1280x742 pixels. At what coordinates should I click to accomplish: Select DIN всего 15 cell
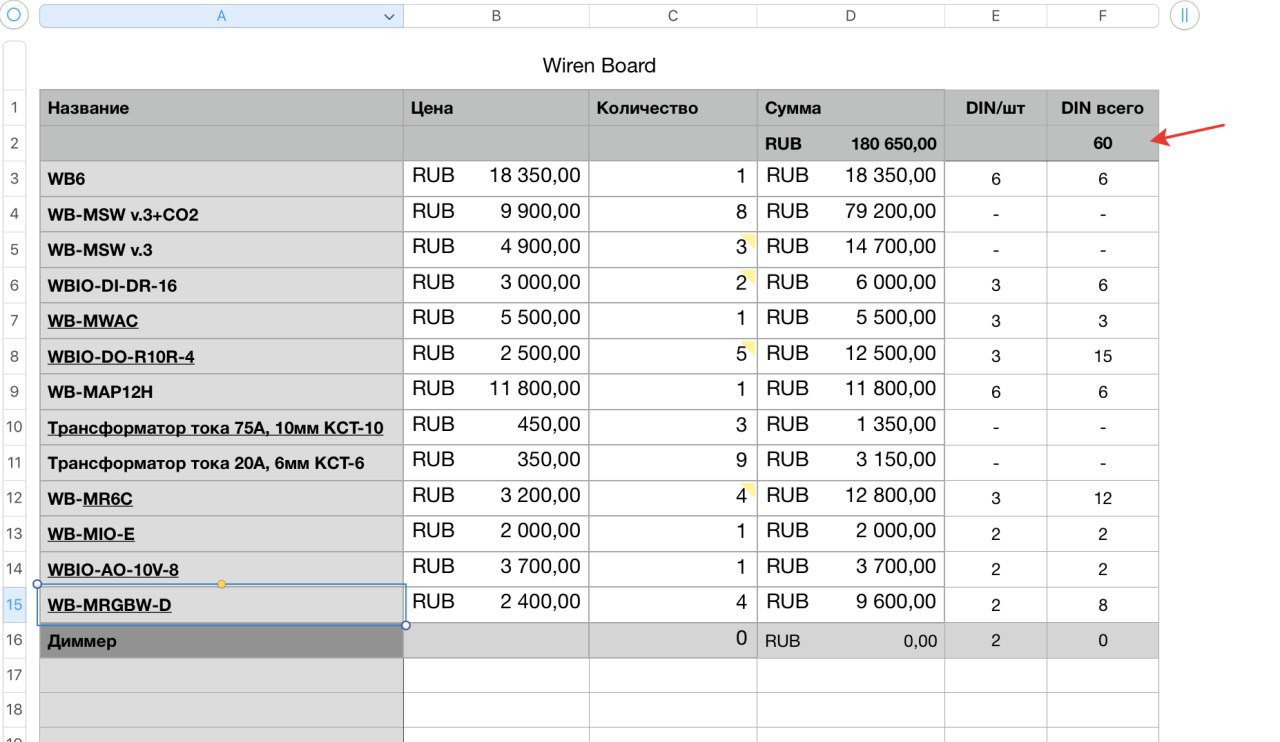coord(1102,356)
